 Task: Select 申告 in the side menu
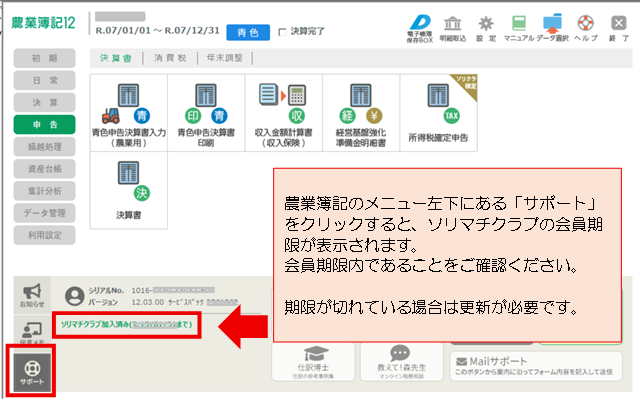[x=44, y=125]
